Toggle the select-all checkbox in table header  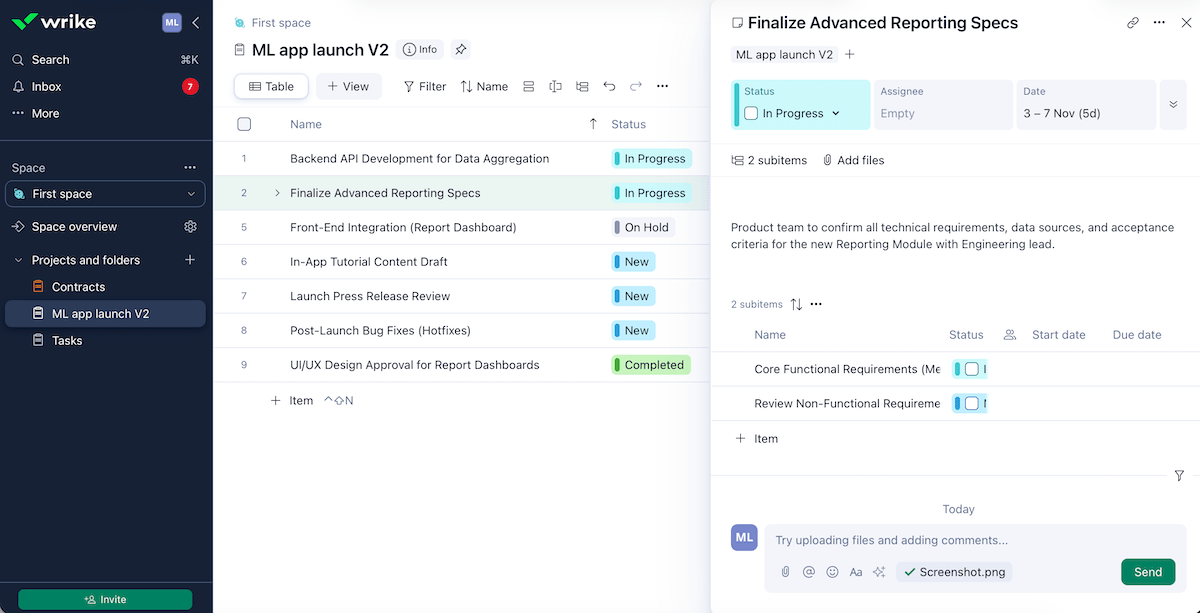244,124
